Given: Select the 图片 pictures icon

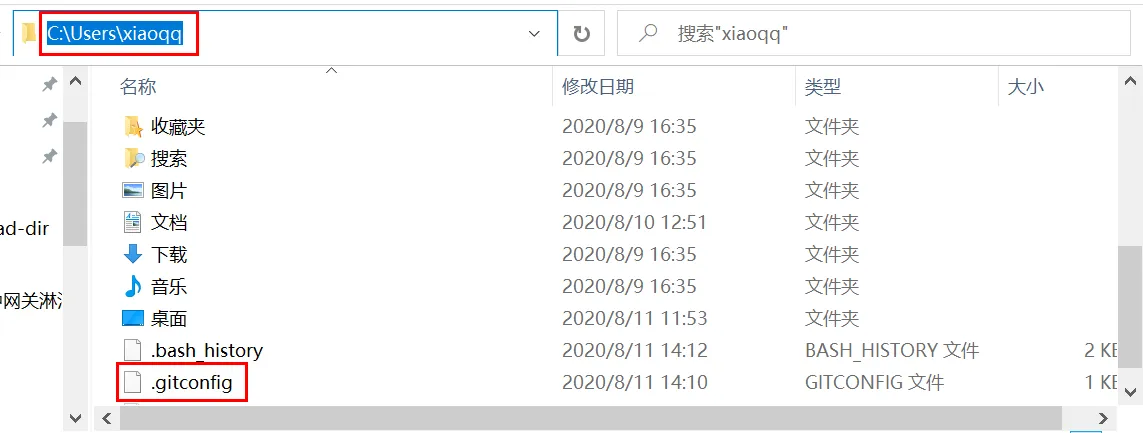Looking at the screenshot, I should pyautogui.click(x=133, y=190).
